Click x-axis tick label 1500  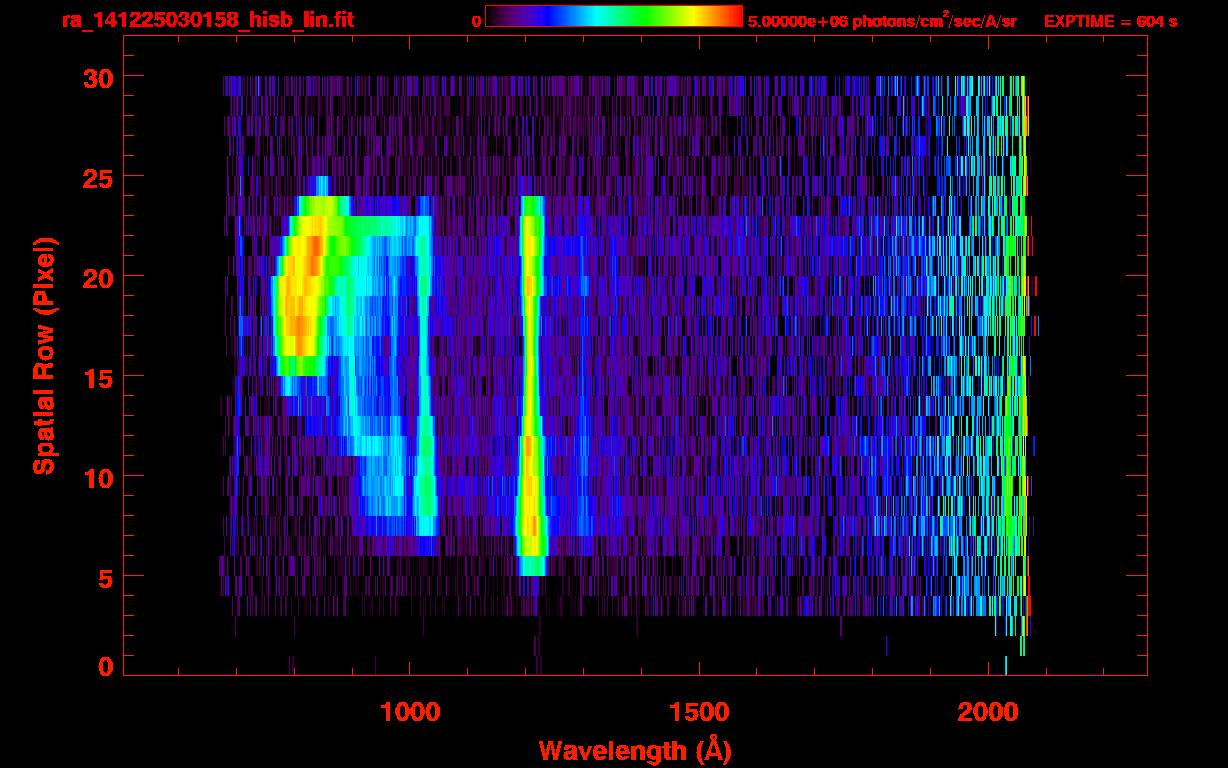[699, 711]
